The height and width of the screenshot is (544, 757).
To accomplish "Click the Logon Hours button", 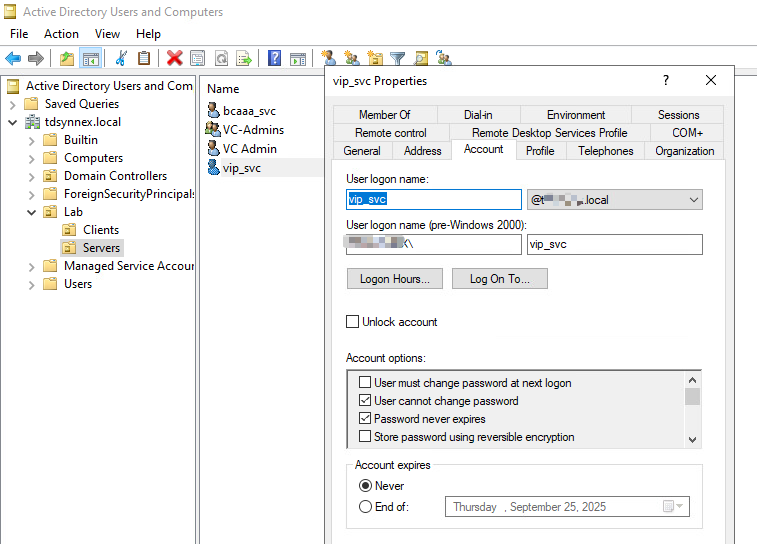I will [x=395, y=279].
